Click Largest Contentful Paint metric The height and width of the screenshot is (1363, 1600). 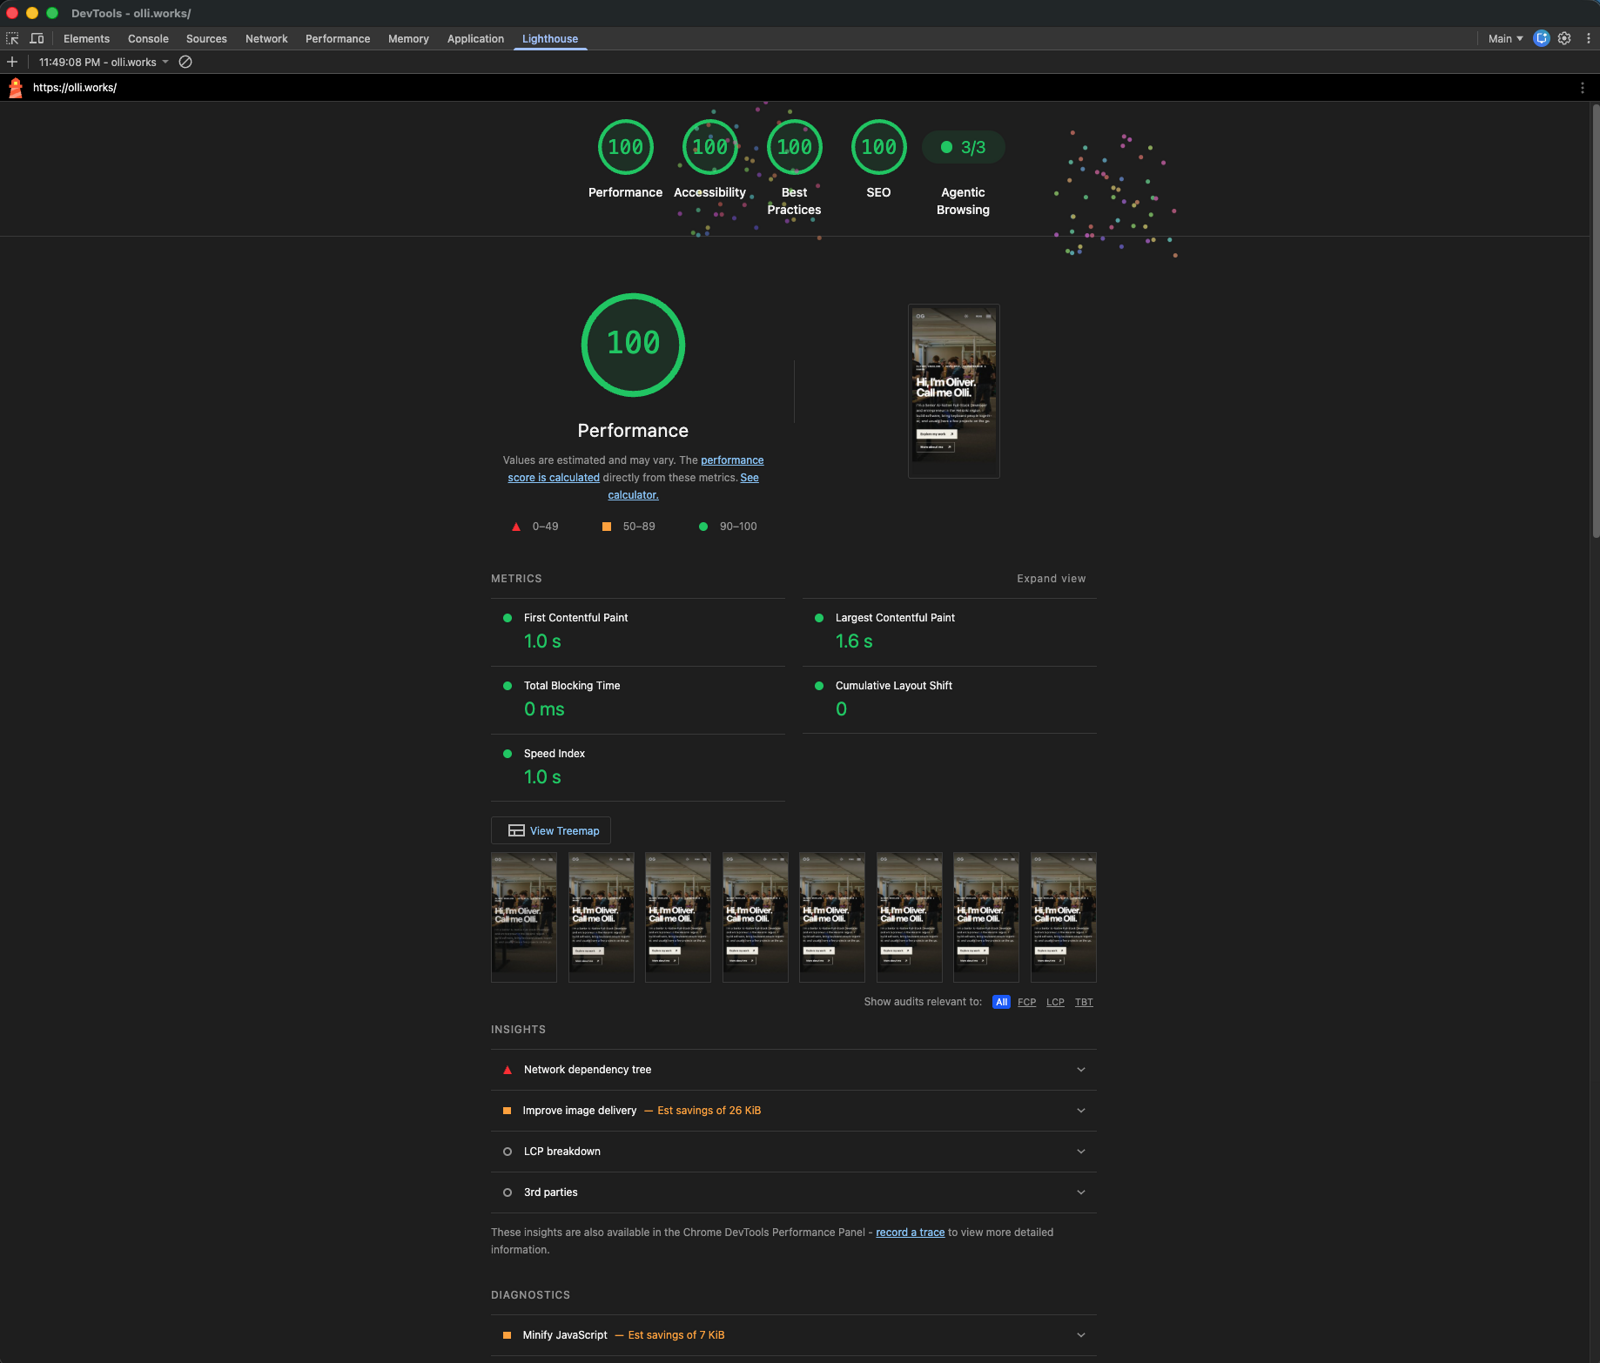950,632
